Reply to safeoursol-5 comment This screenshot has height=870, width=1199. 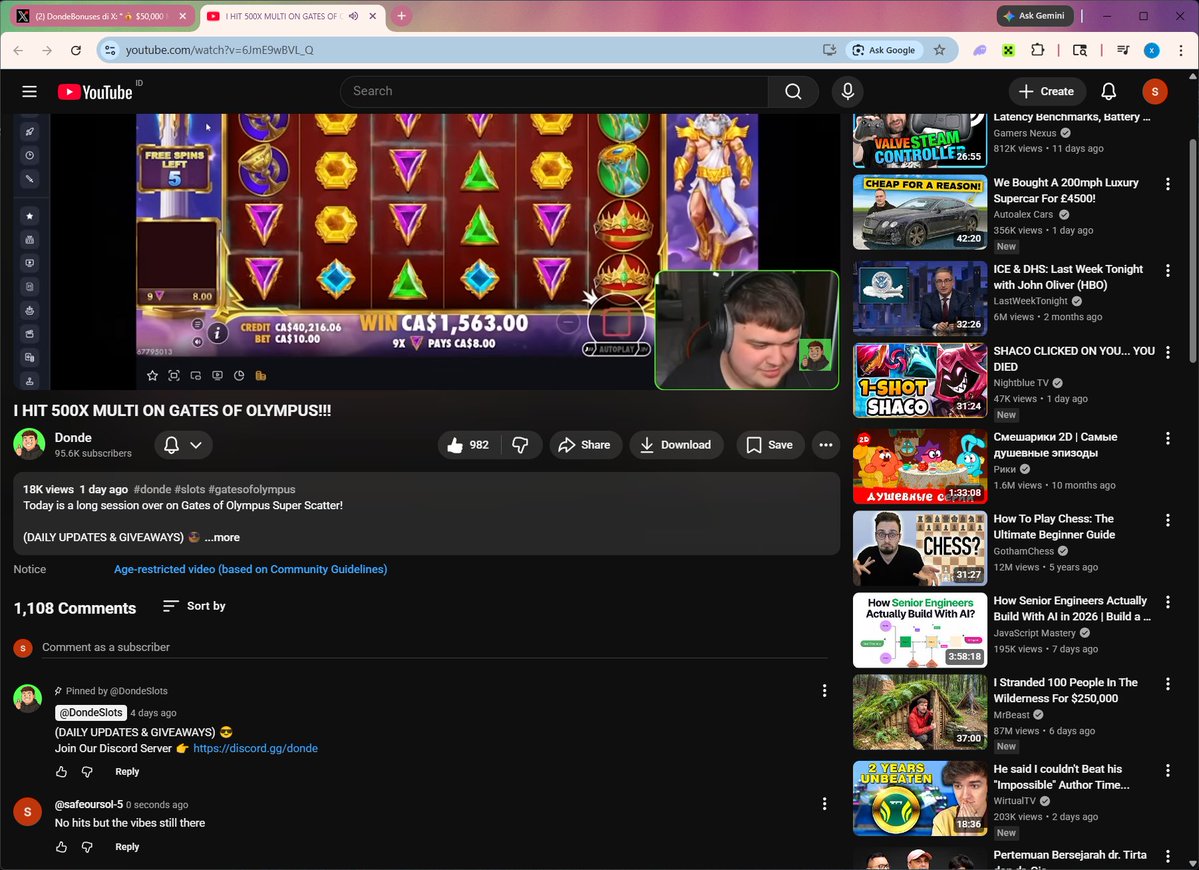[127, 847]
